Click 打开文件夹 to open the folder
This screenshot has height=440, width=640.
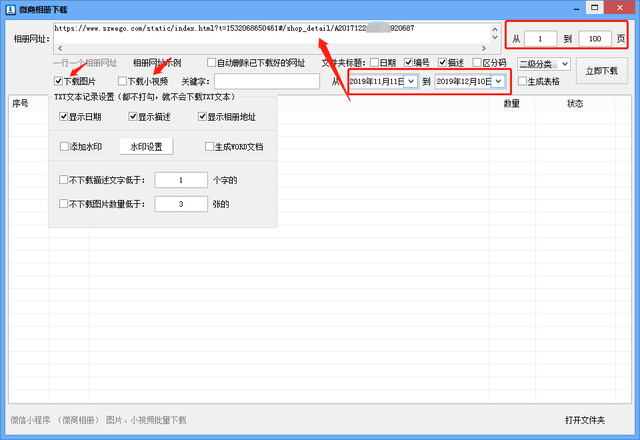[584, 419]
